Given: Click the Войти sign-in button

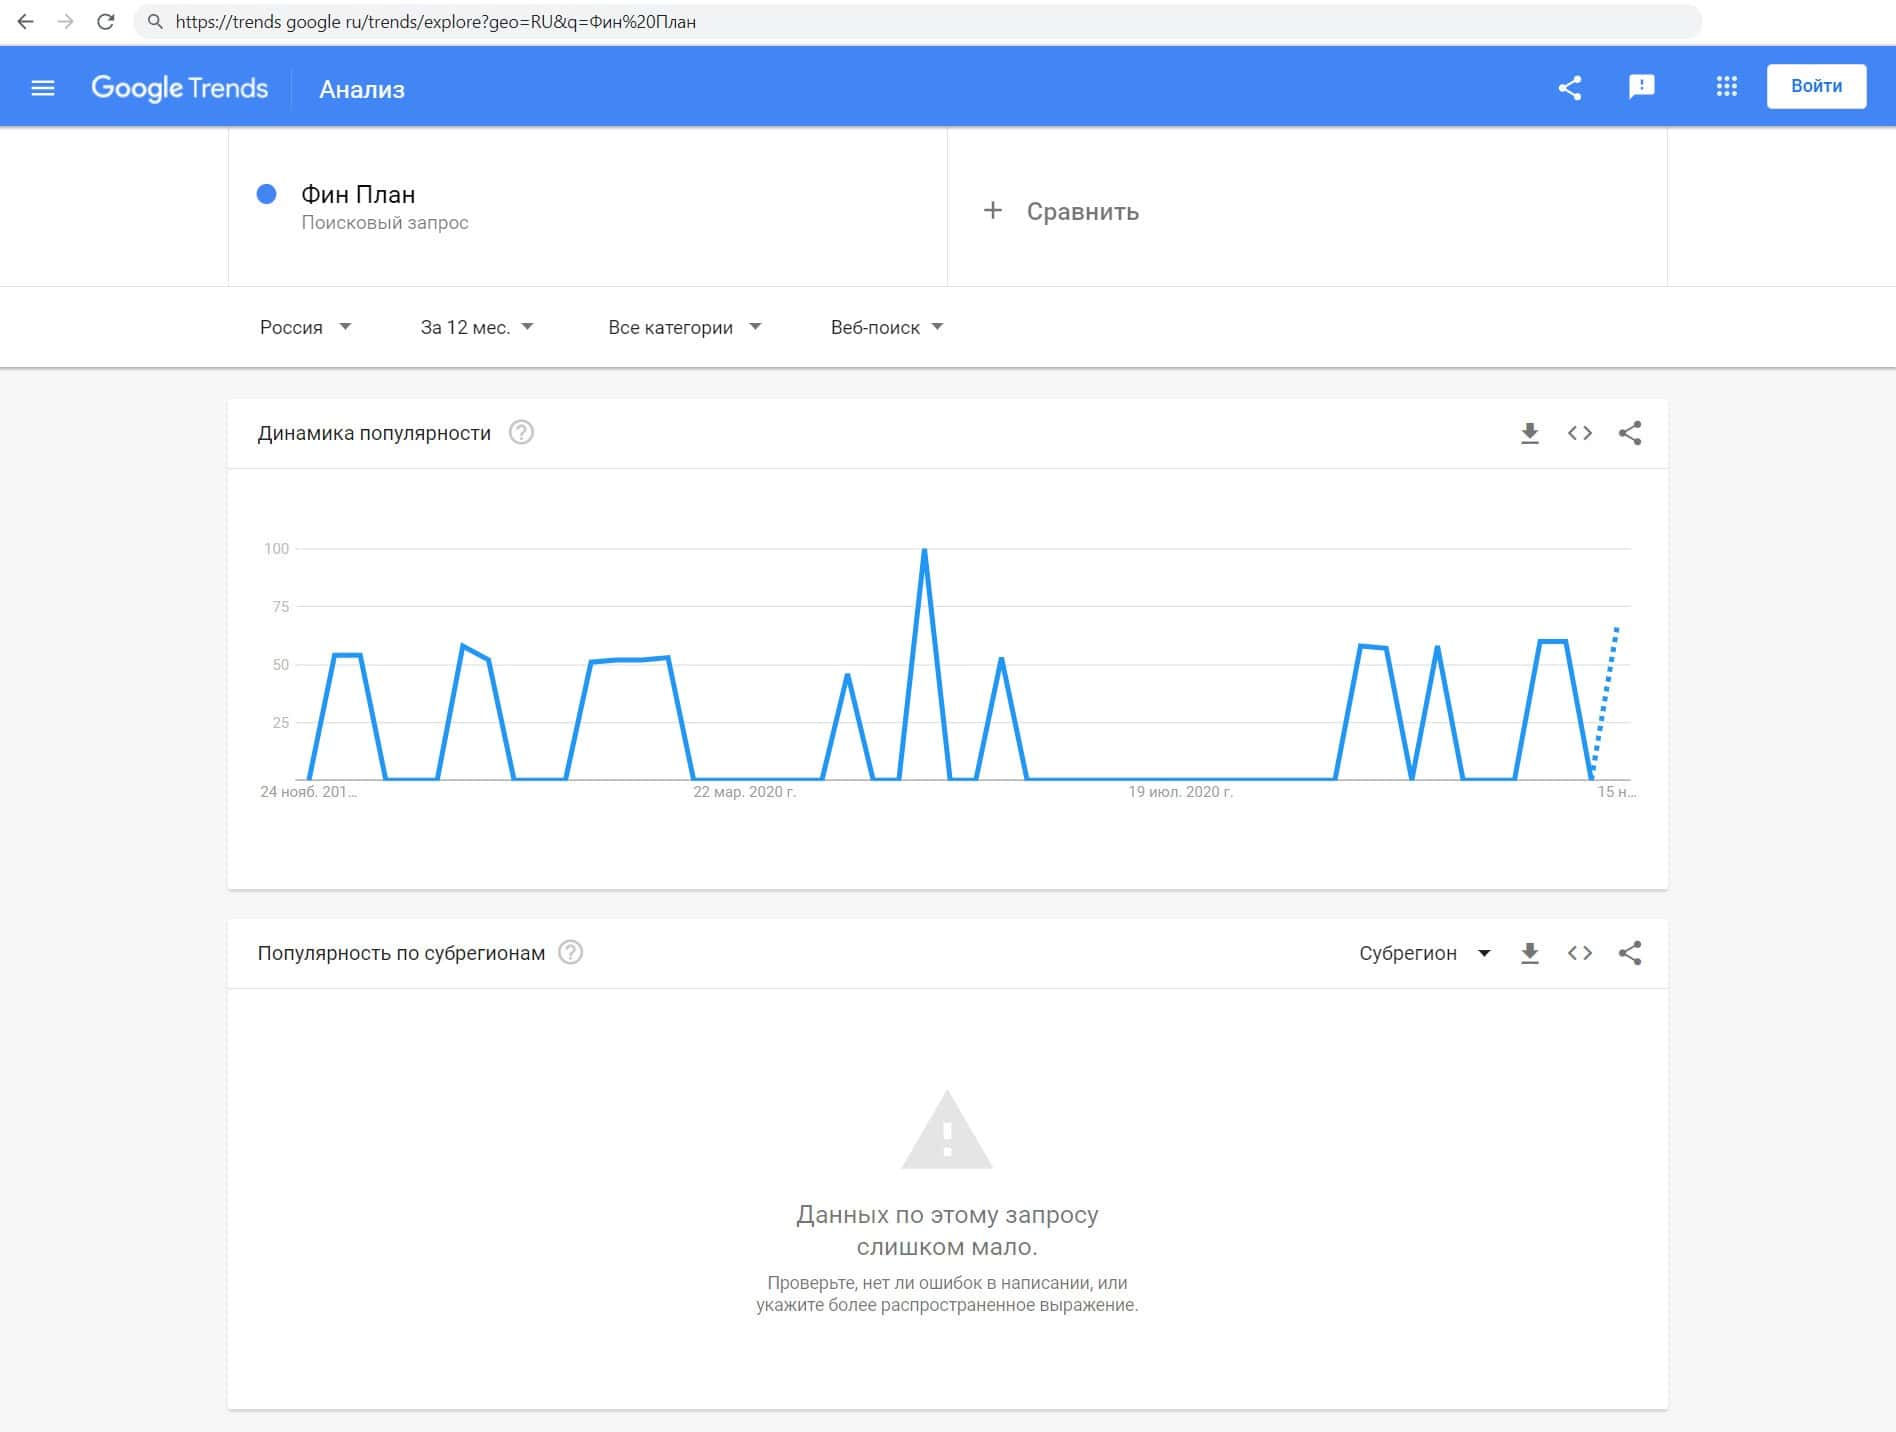Looking at the screenshot, I should [x=1815, y=86].
